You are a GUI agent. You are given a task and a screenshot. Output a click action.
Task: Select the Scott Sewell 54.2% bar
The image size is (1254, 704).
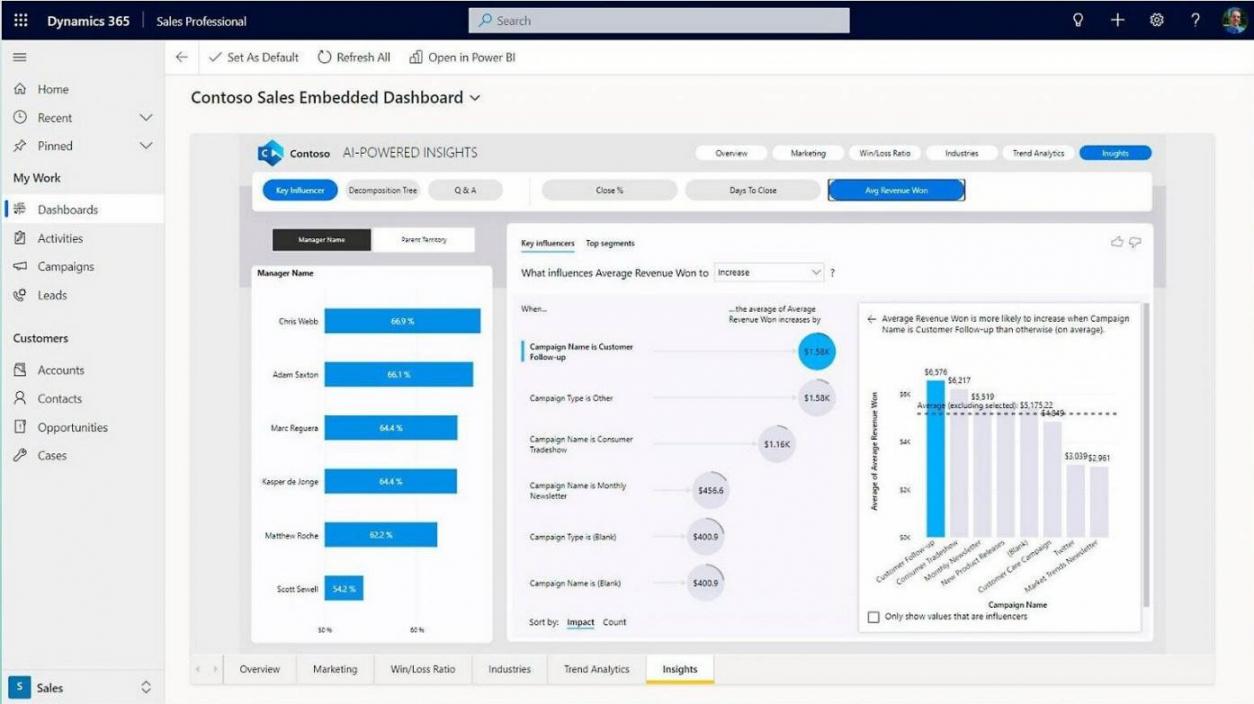pyautogui.click(x=343, y=589)
